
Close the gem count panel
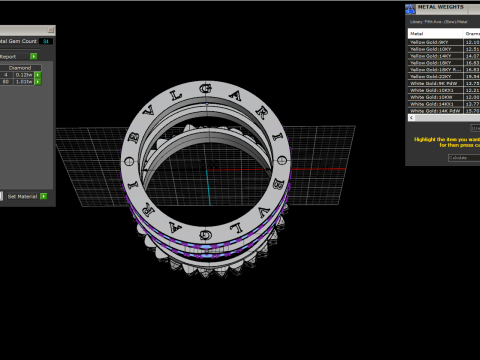click(51, 30)
